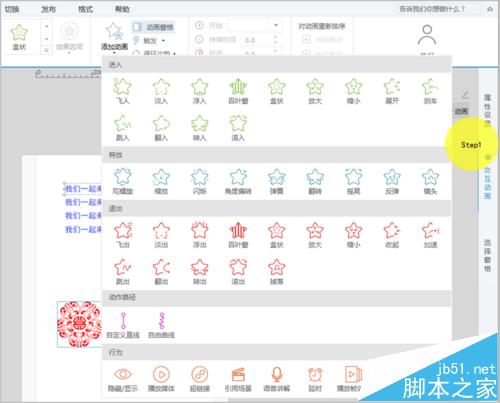500x403 pixels.
Task: Increase the 持续时间 value with spinner
Action: (275, 37)
